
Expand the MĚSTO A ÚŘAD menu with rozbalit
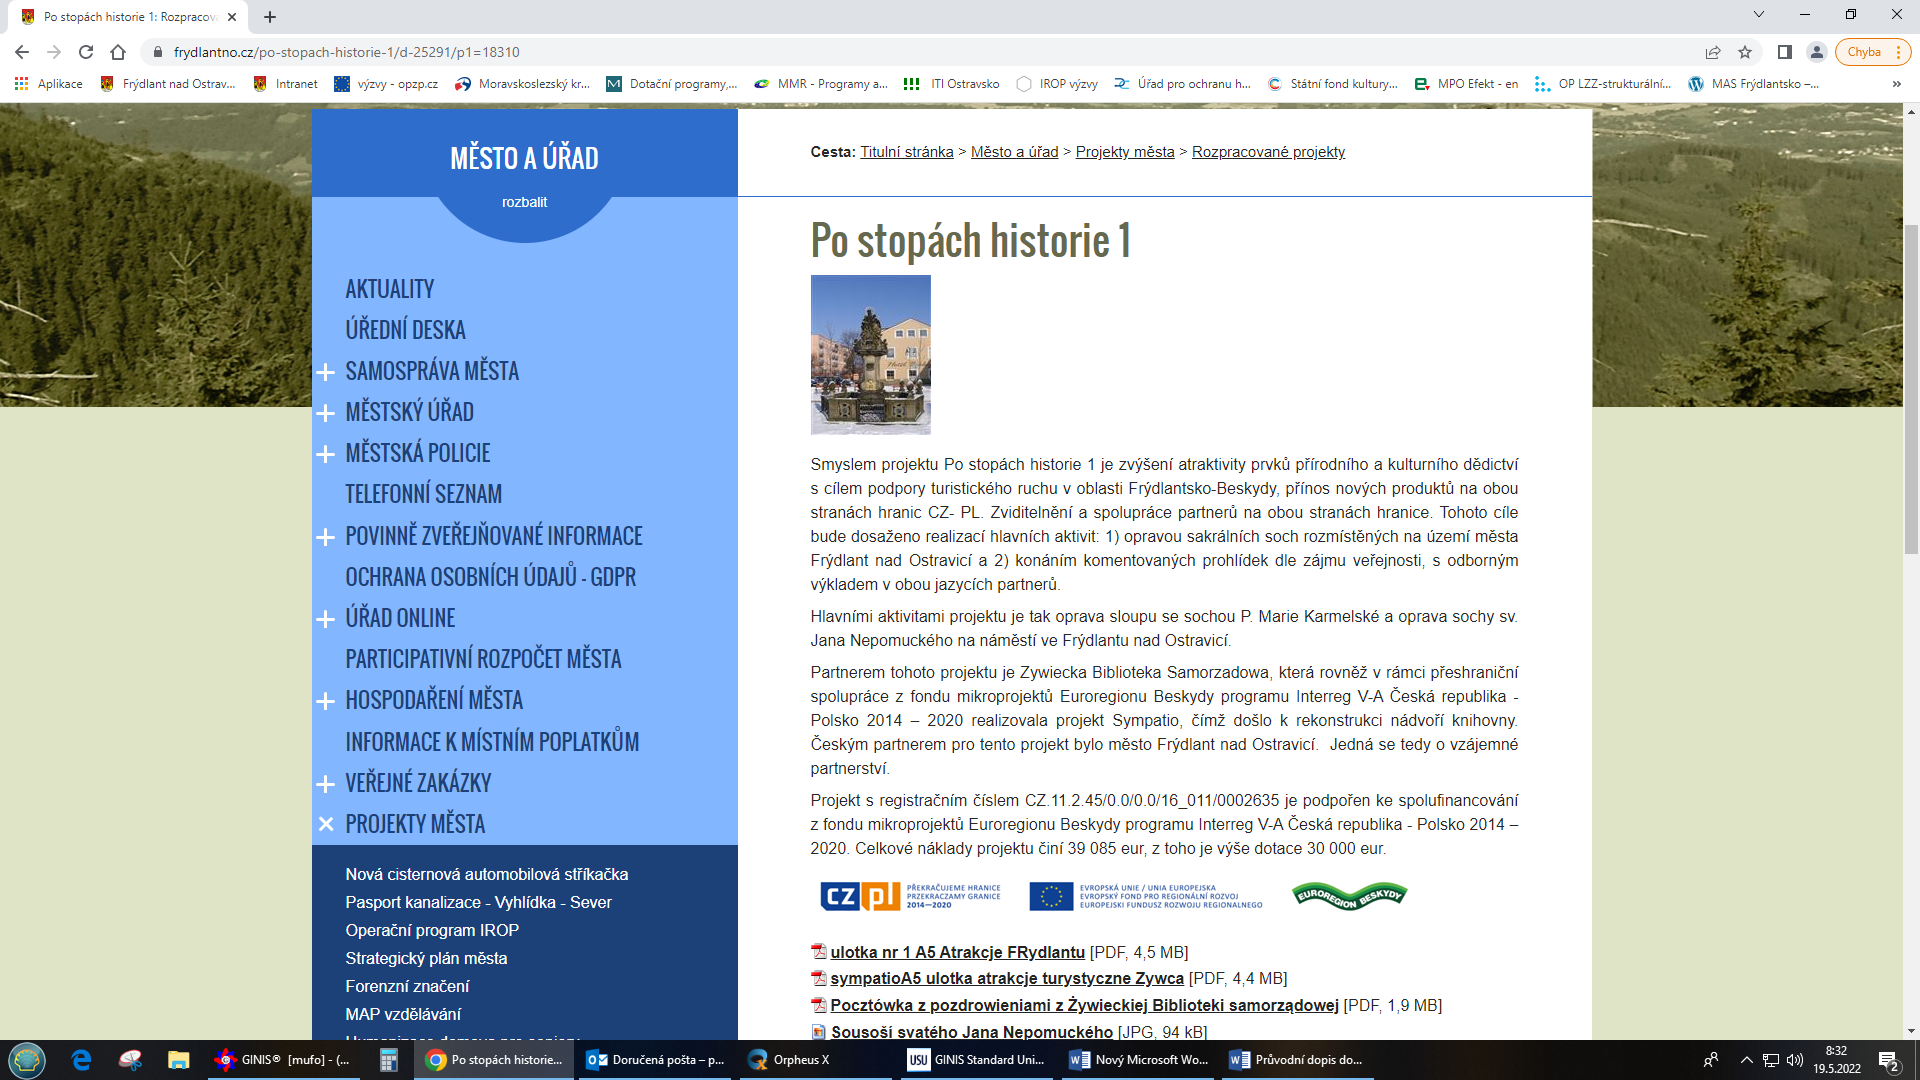point(524,202)
